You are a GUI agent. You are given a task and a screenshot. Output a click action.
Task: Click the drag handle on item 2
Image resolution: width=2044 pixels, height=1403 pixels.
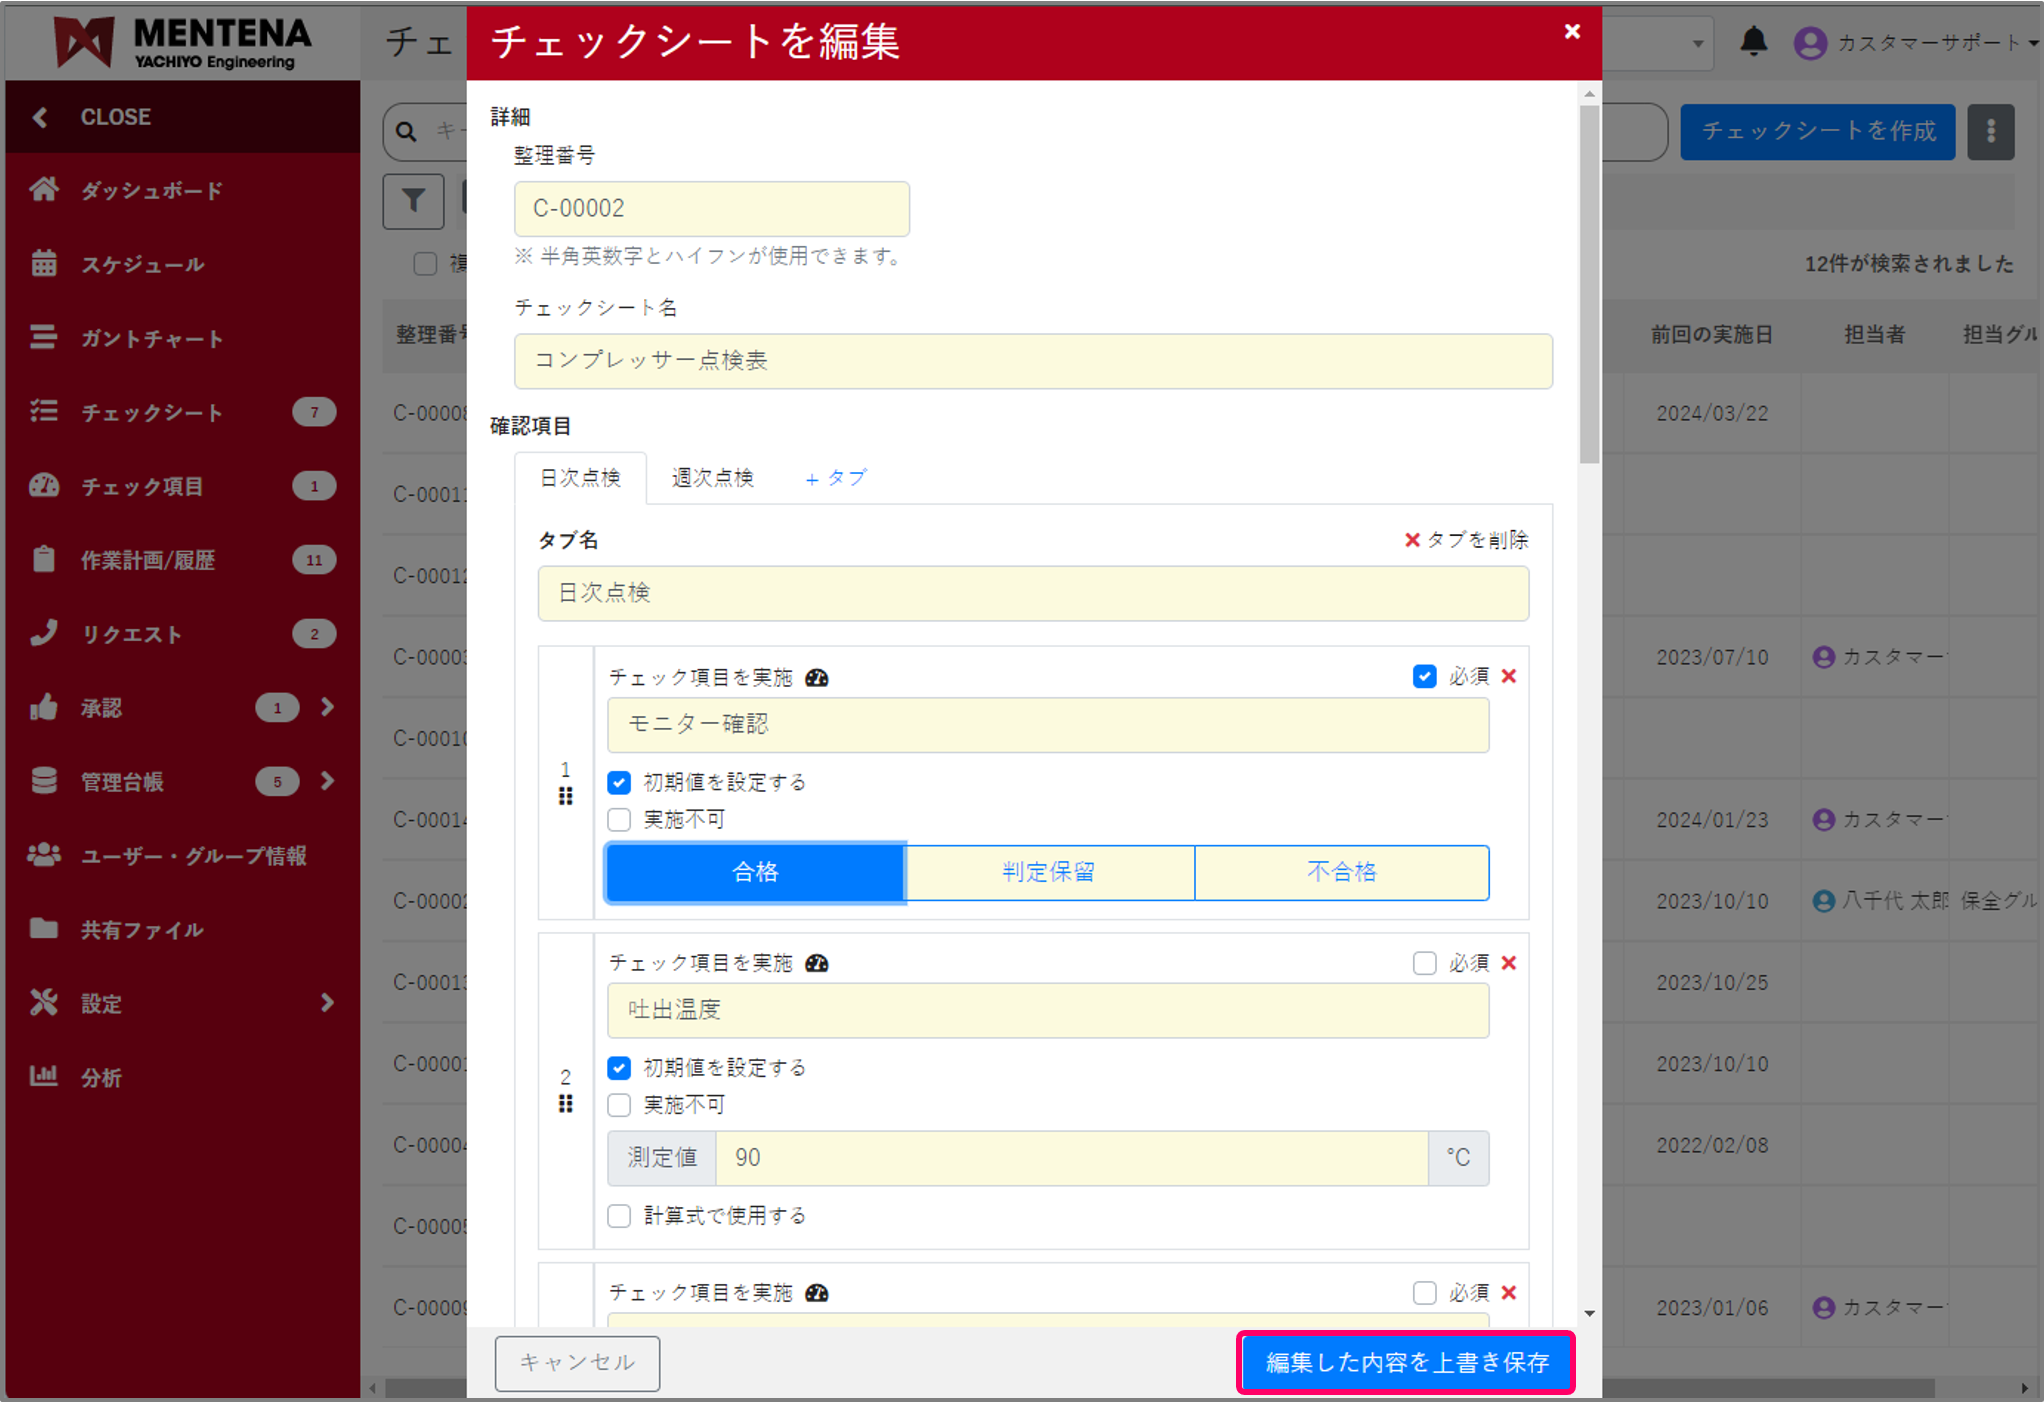[x=565, y=1103]
